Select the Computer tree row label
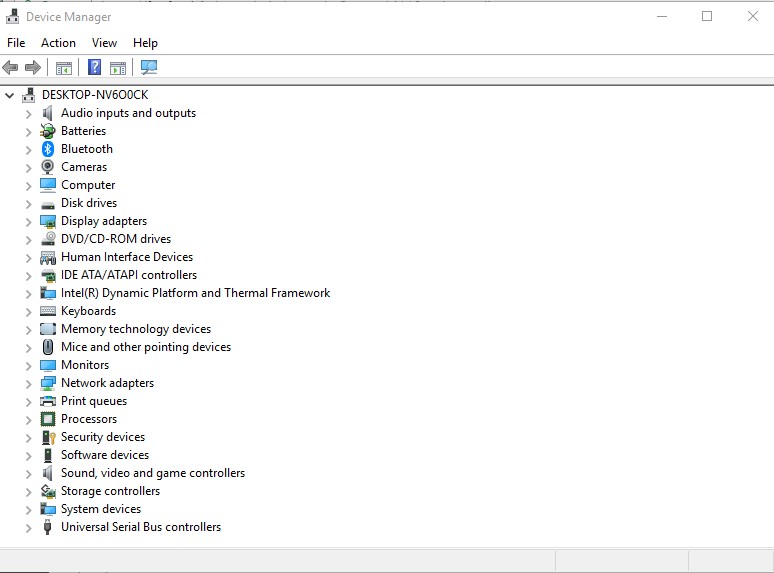Viewport: 774px width, 573px height. pyautogui.click(x=88, y=185)
